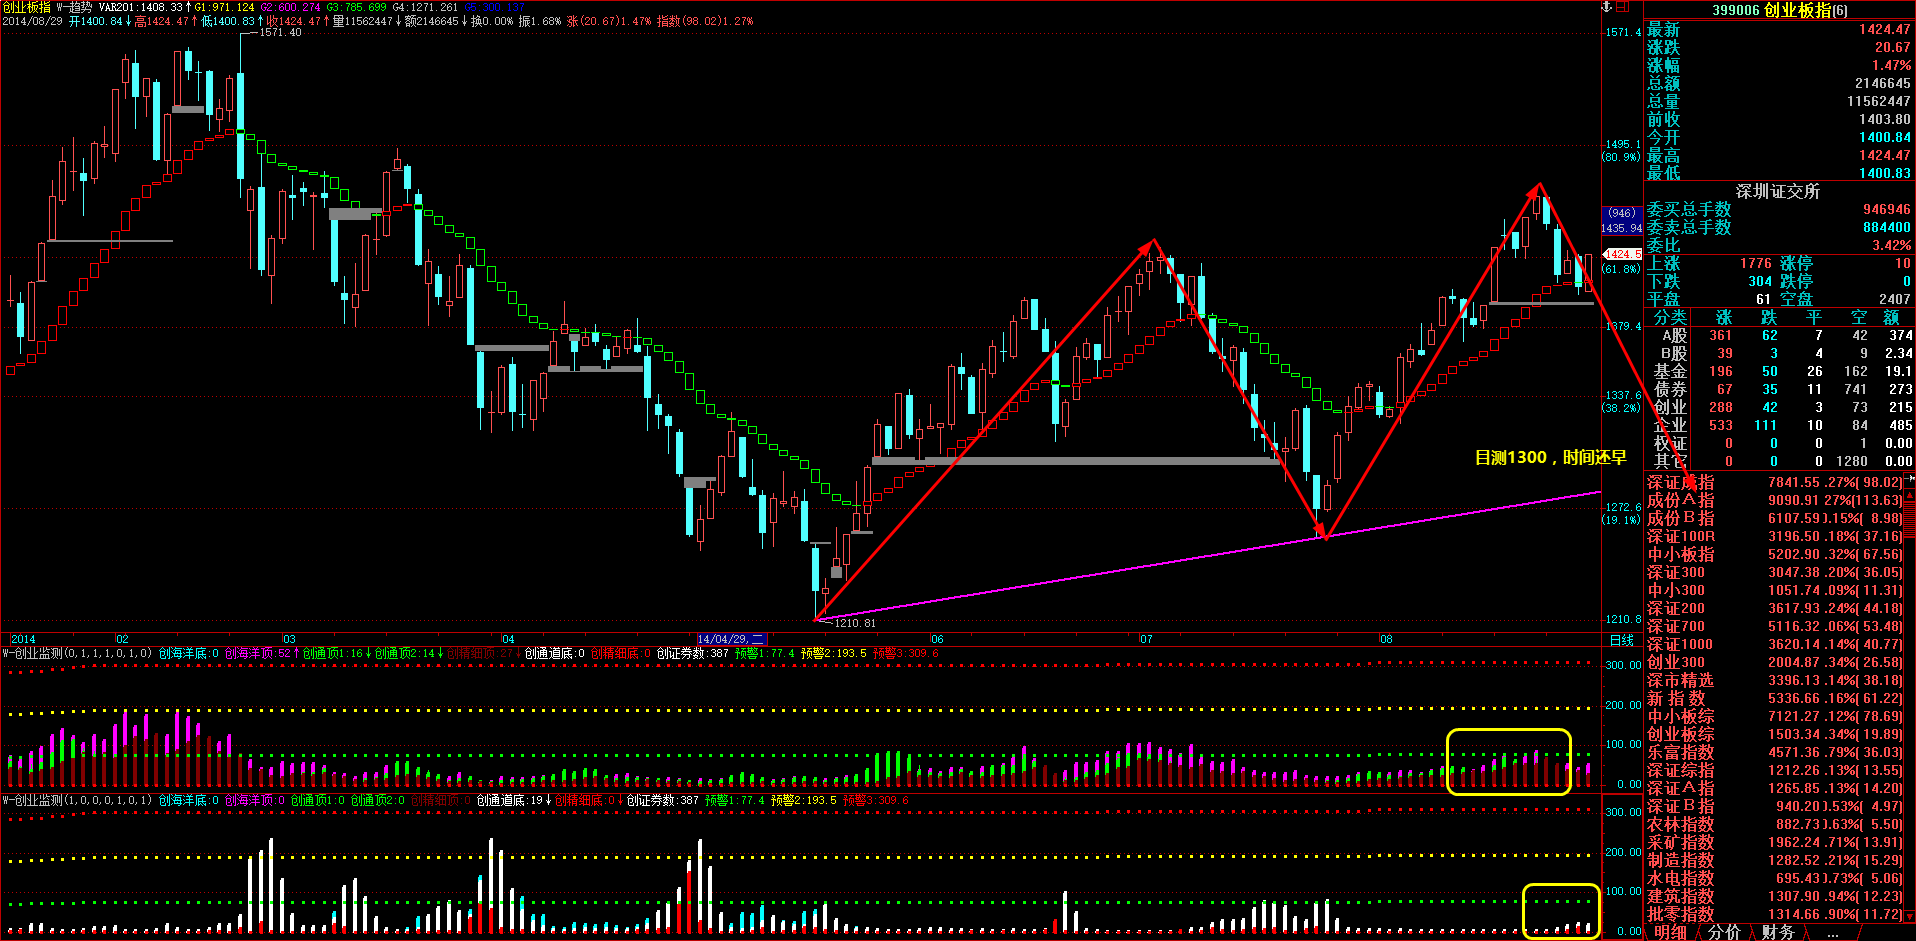
Task: Click the 14/04/29 date marker on timeline
Action: coord(731,639)
